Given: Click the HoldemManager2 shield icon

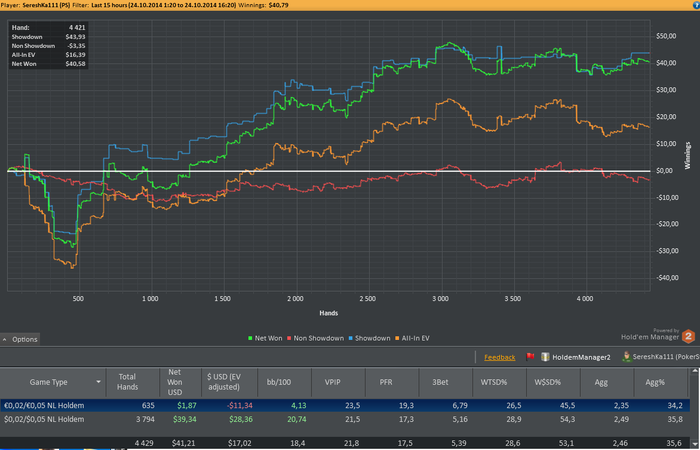Looking at the screenshot, I should click(x=545, y=356).
